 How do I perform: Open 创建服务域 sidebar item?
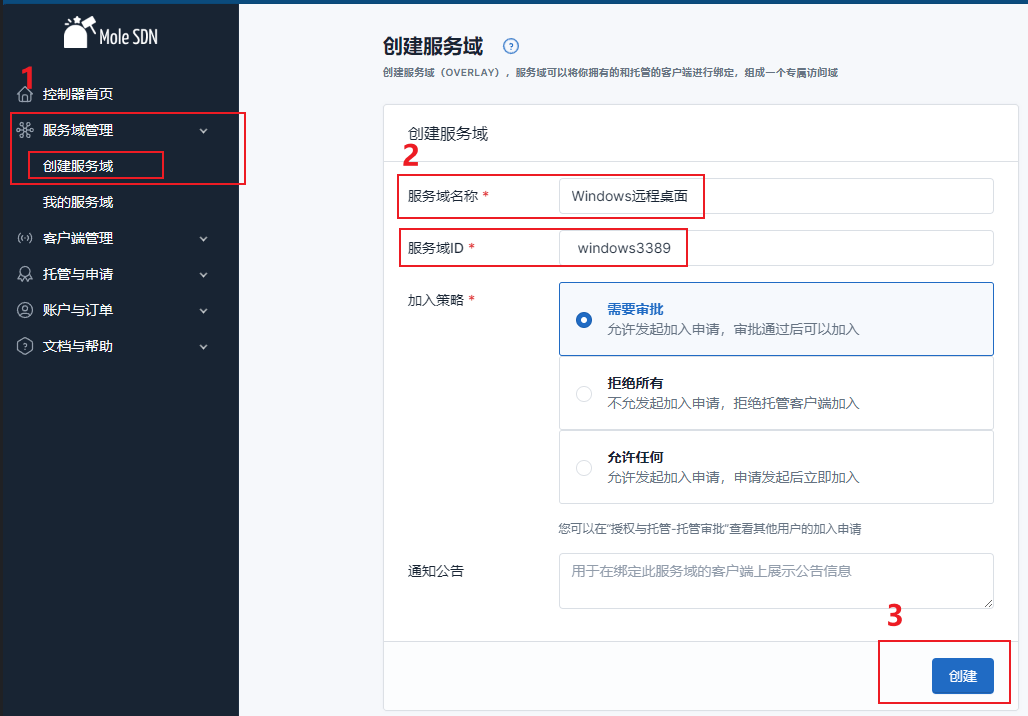(x=78, y=166)
